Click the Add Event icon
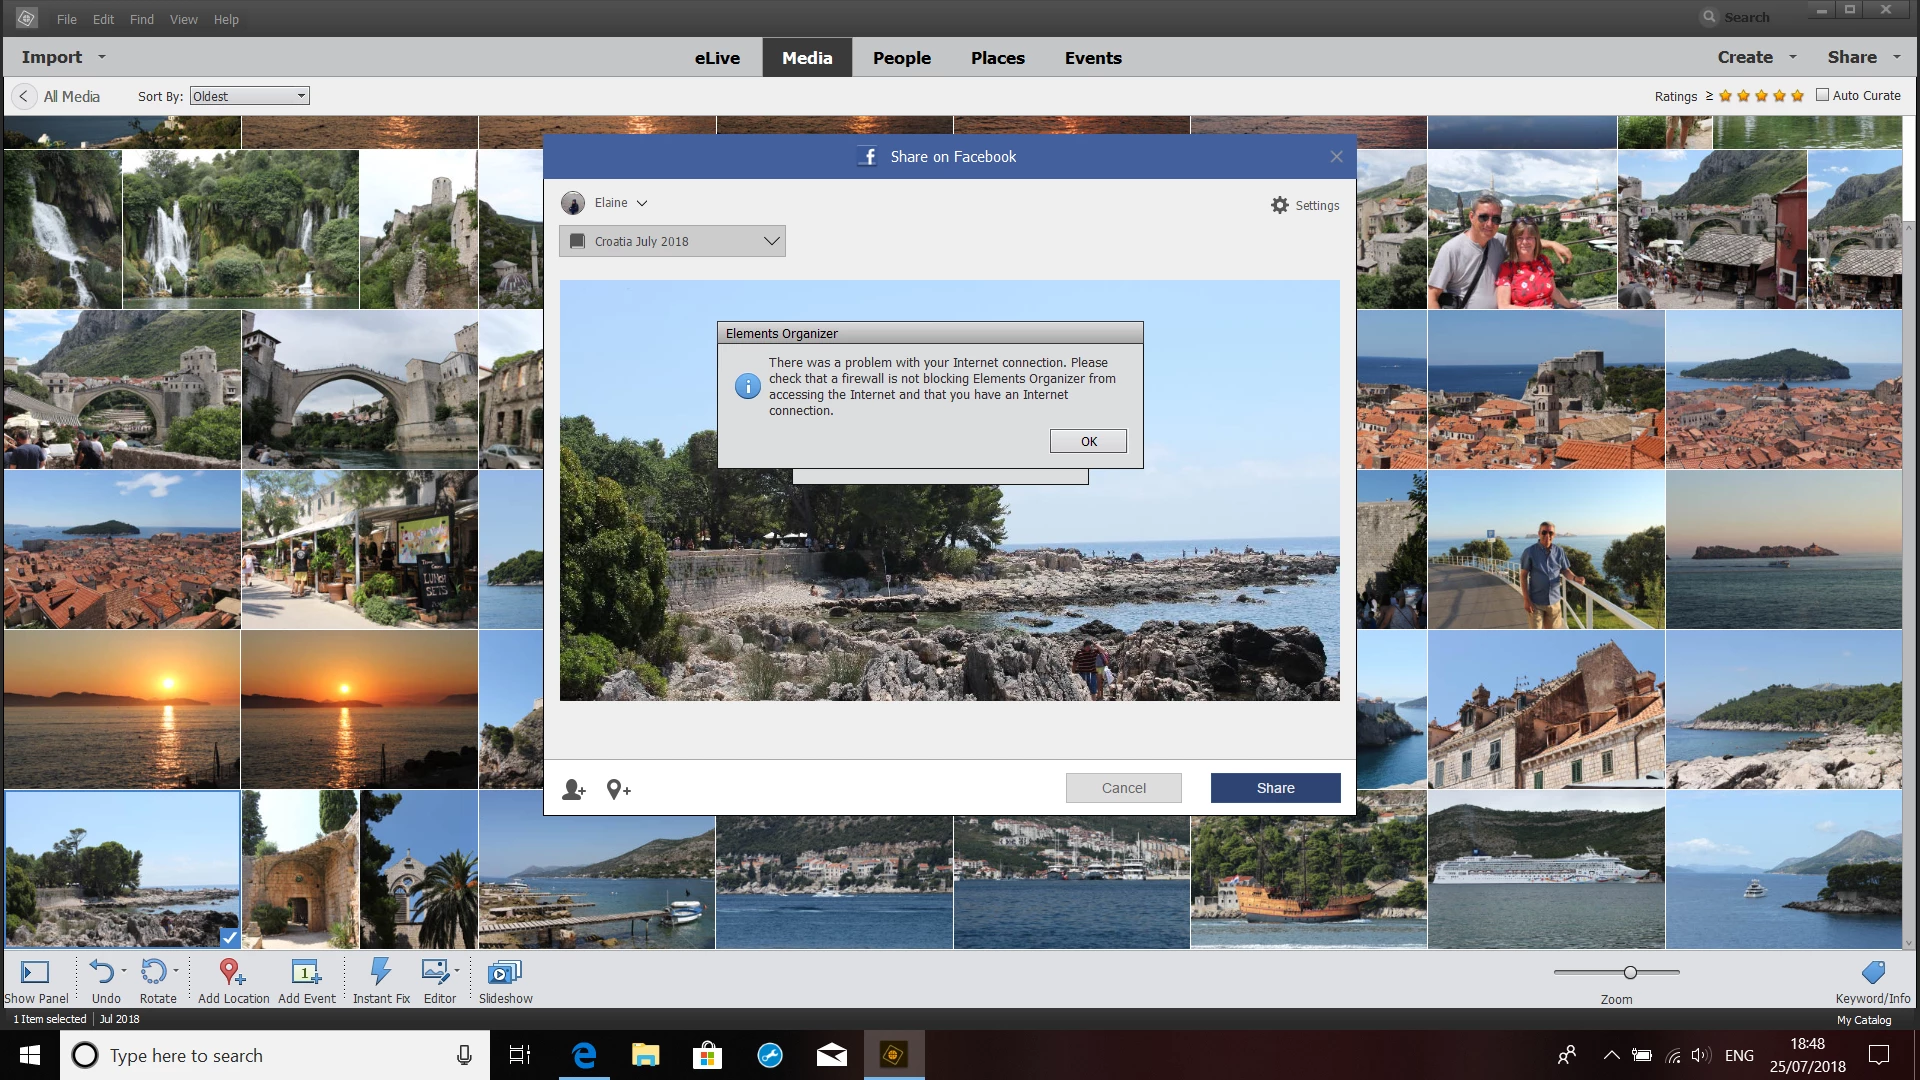This screenshot has width=1920, height=1080. pos(305,972)
